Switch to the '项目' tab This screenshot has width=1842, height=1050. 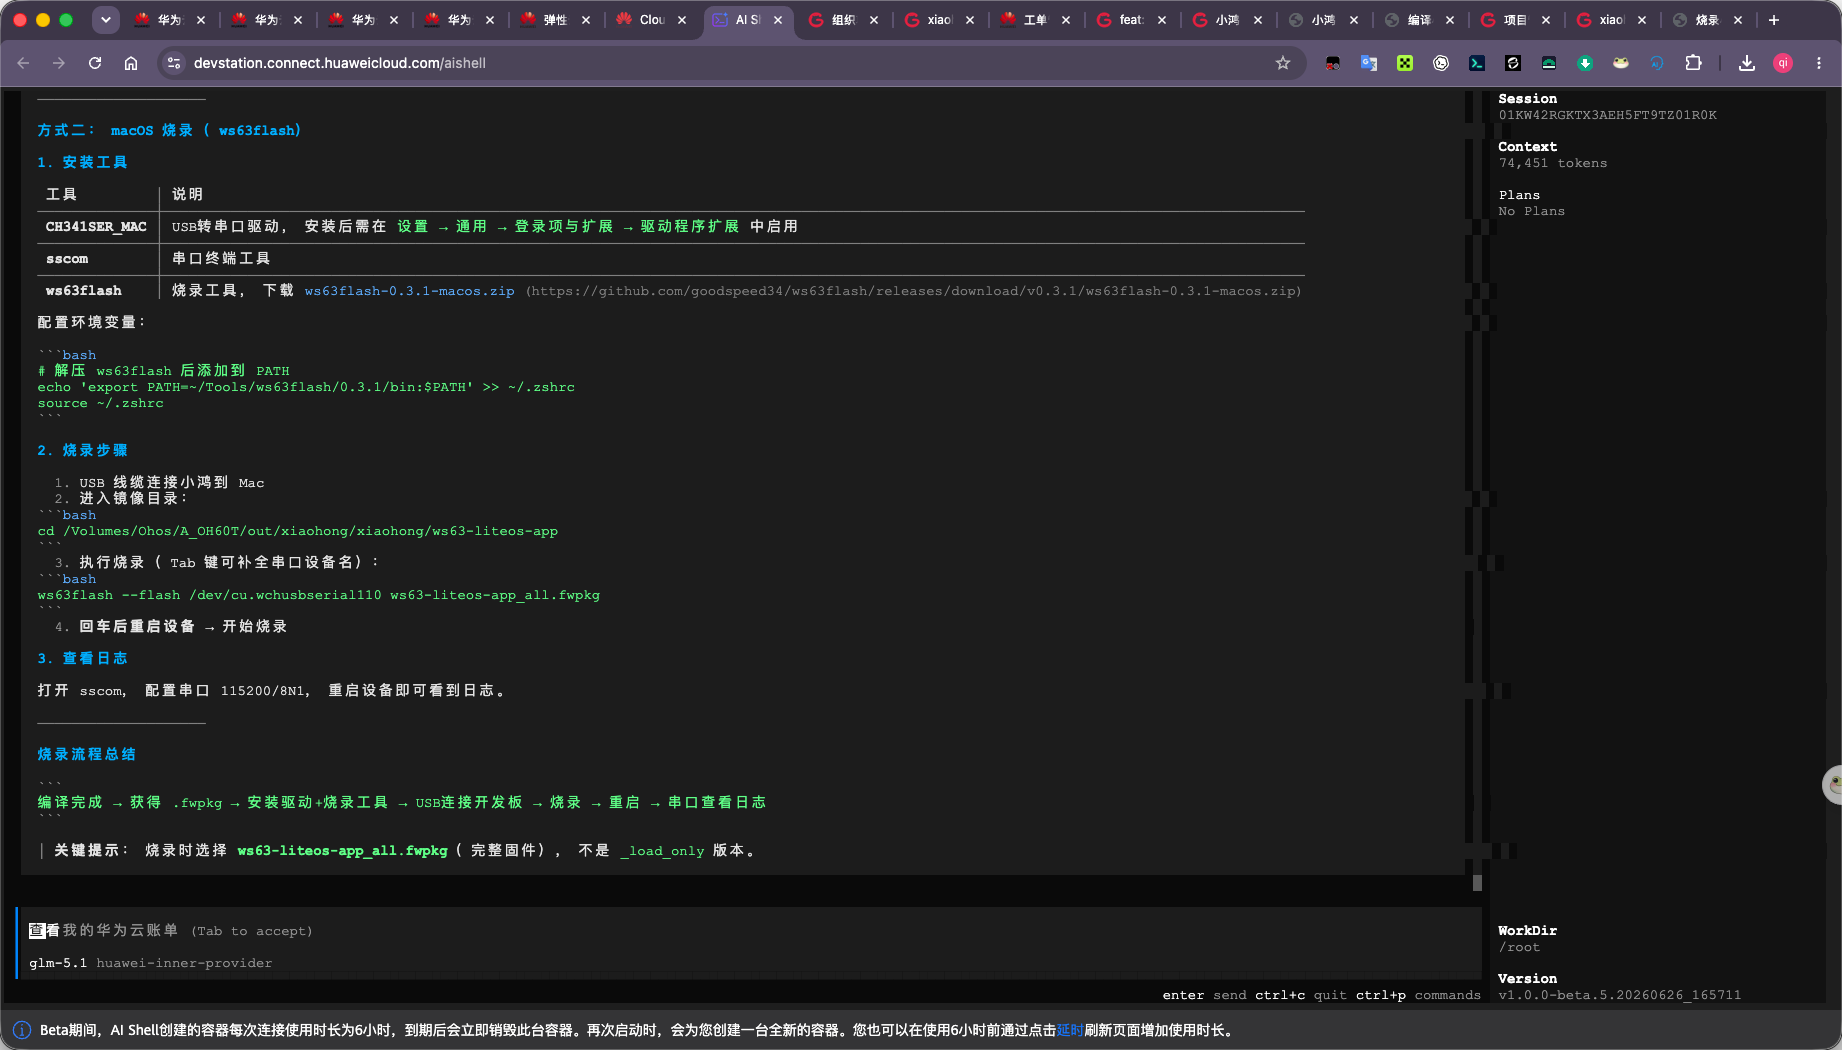(x=1515, y=20)
